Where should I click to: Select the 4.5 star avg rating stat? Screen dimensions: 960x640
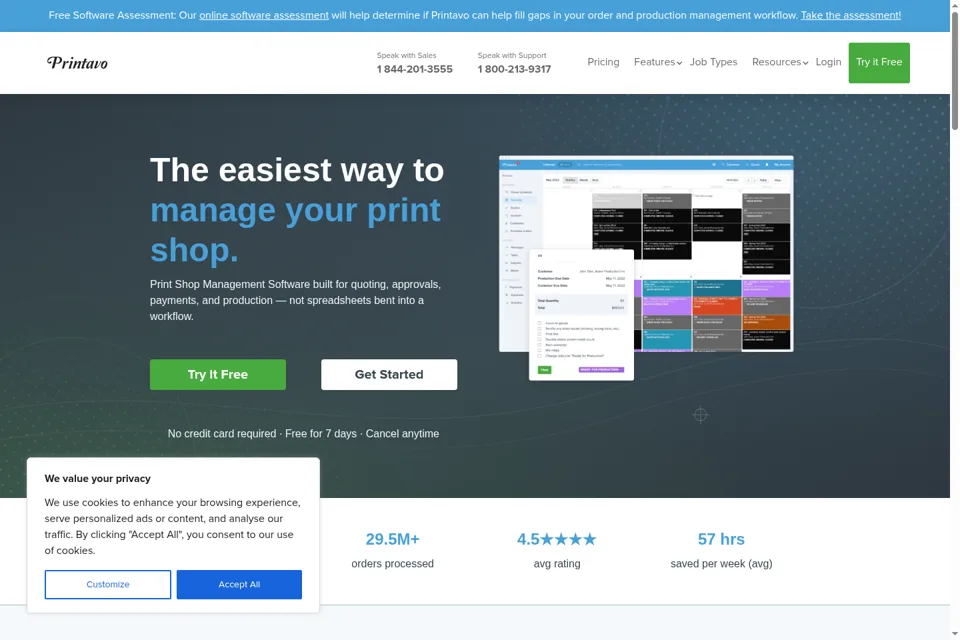(x=557, y=550)
